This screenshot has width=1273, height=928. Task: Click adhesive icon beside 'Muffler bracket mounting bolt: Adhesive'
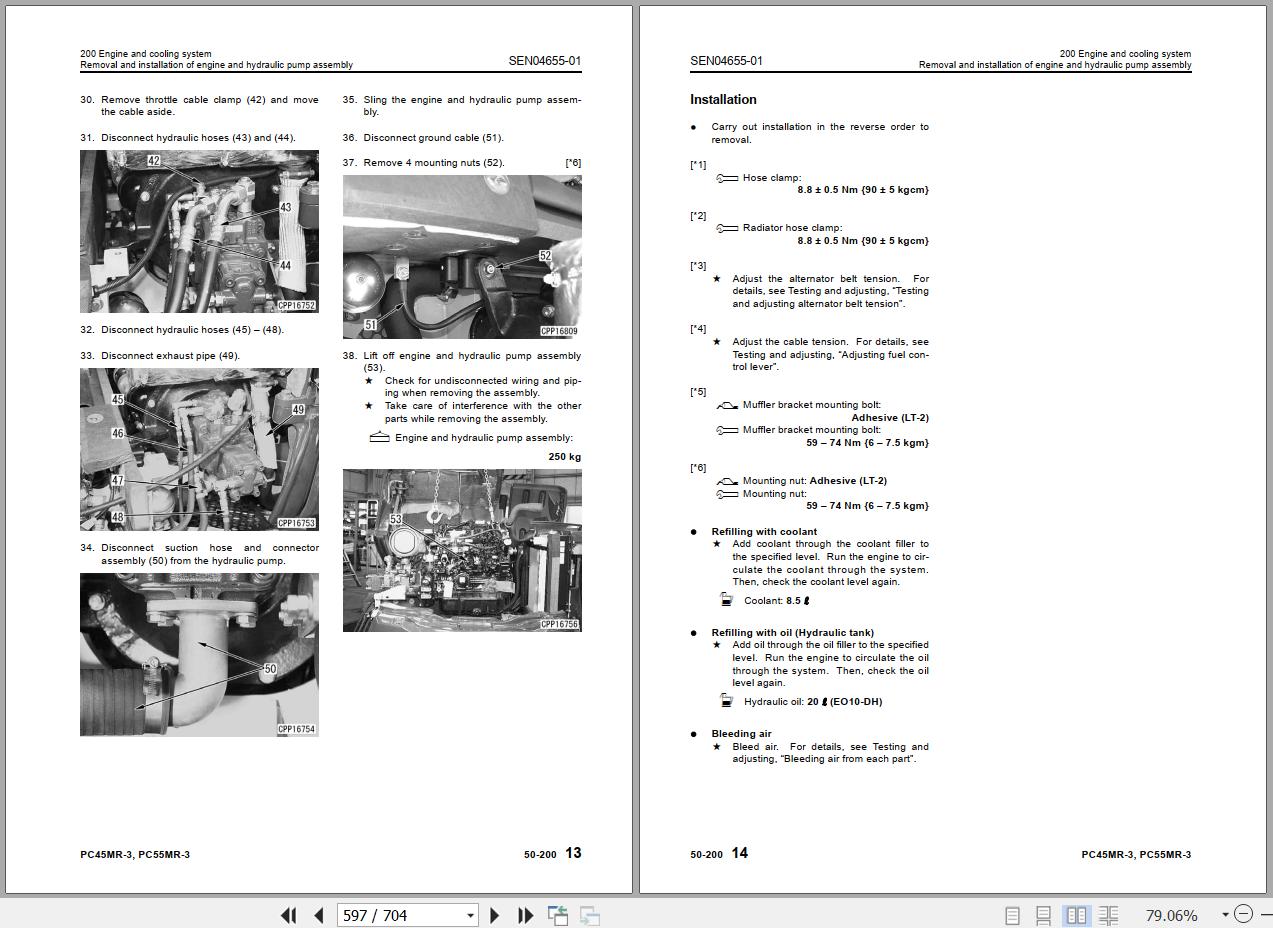click(727, 405)
